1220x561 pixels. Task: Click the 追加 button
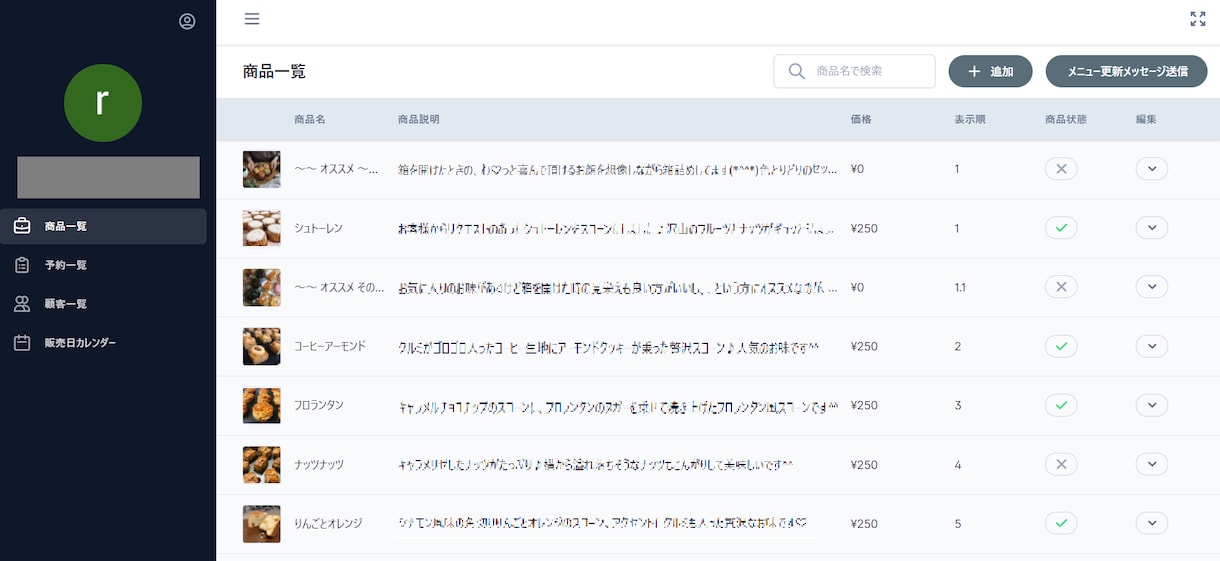991,71
